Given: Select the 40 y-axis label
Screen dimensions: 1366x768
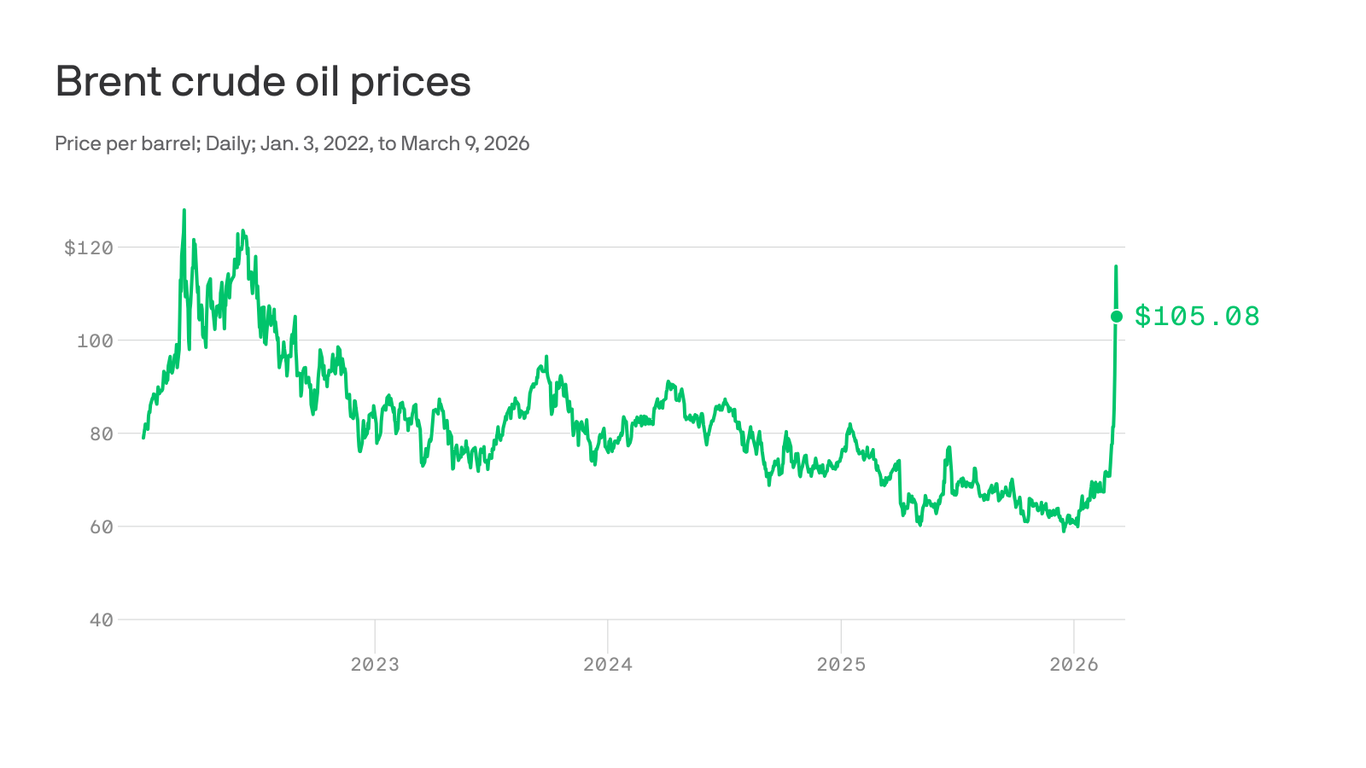Looking at the screenshot, I should [101, 620].
